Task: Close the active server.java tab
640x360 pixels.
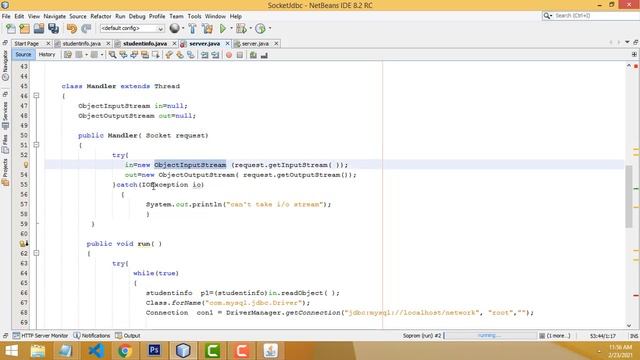Action: [x=228, y=43]
